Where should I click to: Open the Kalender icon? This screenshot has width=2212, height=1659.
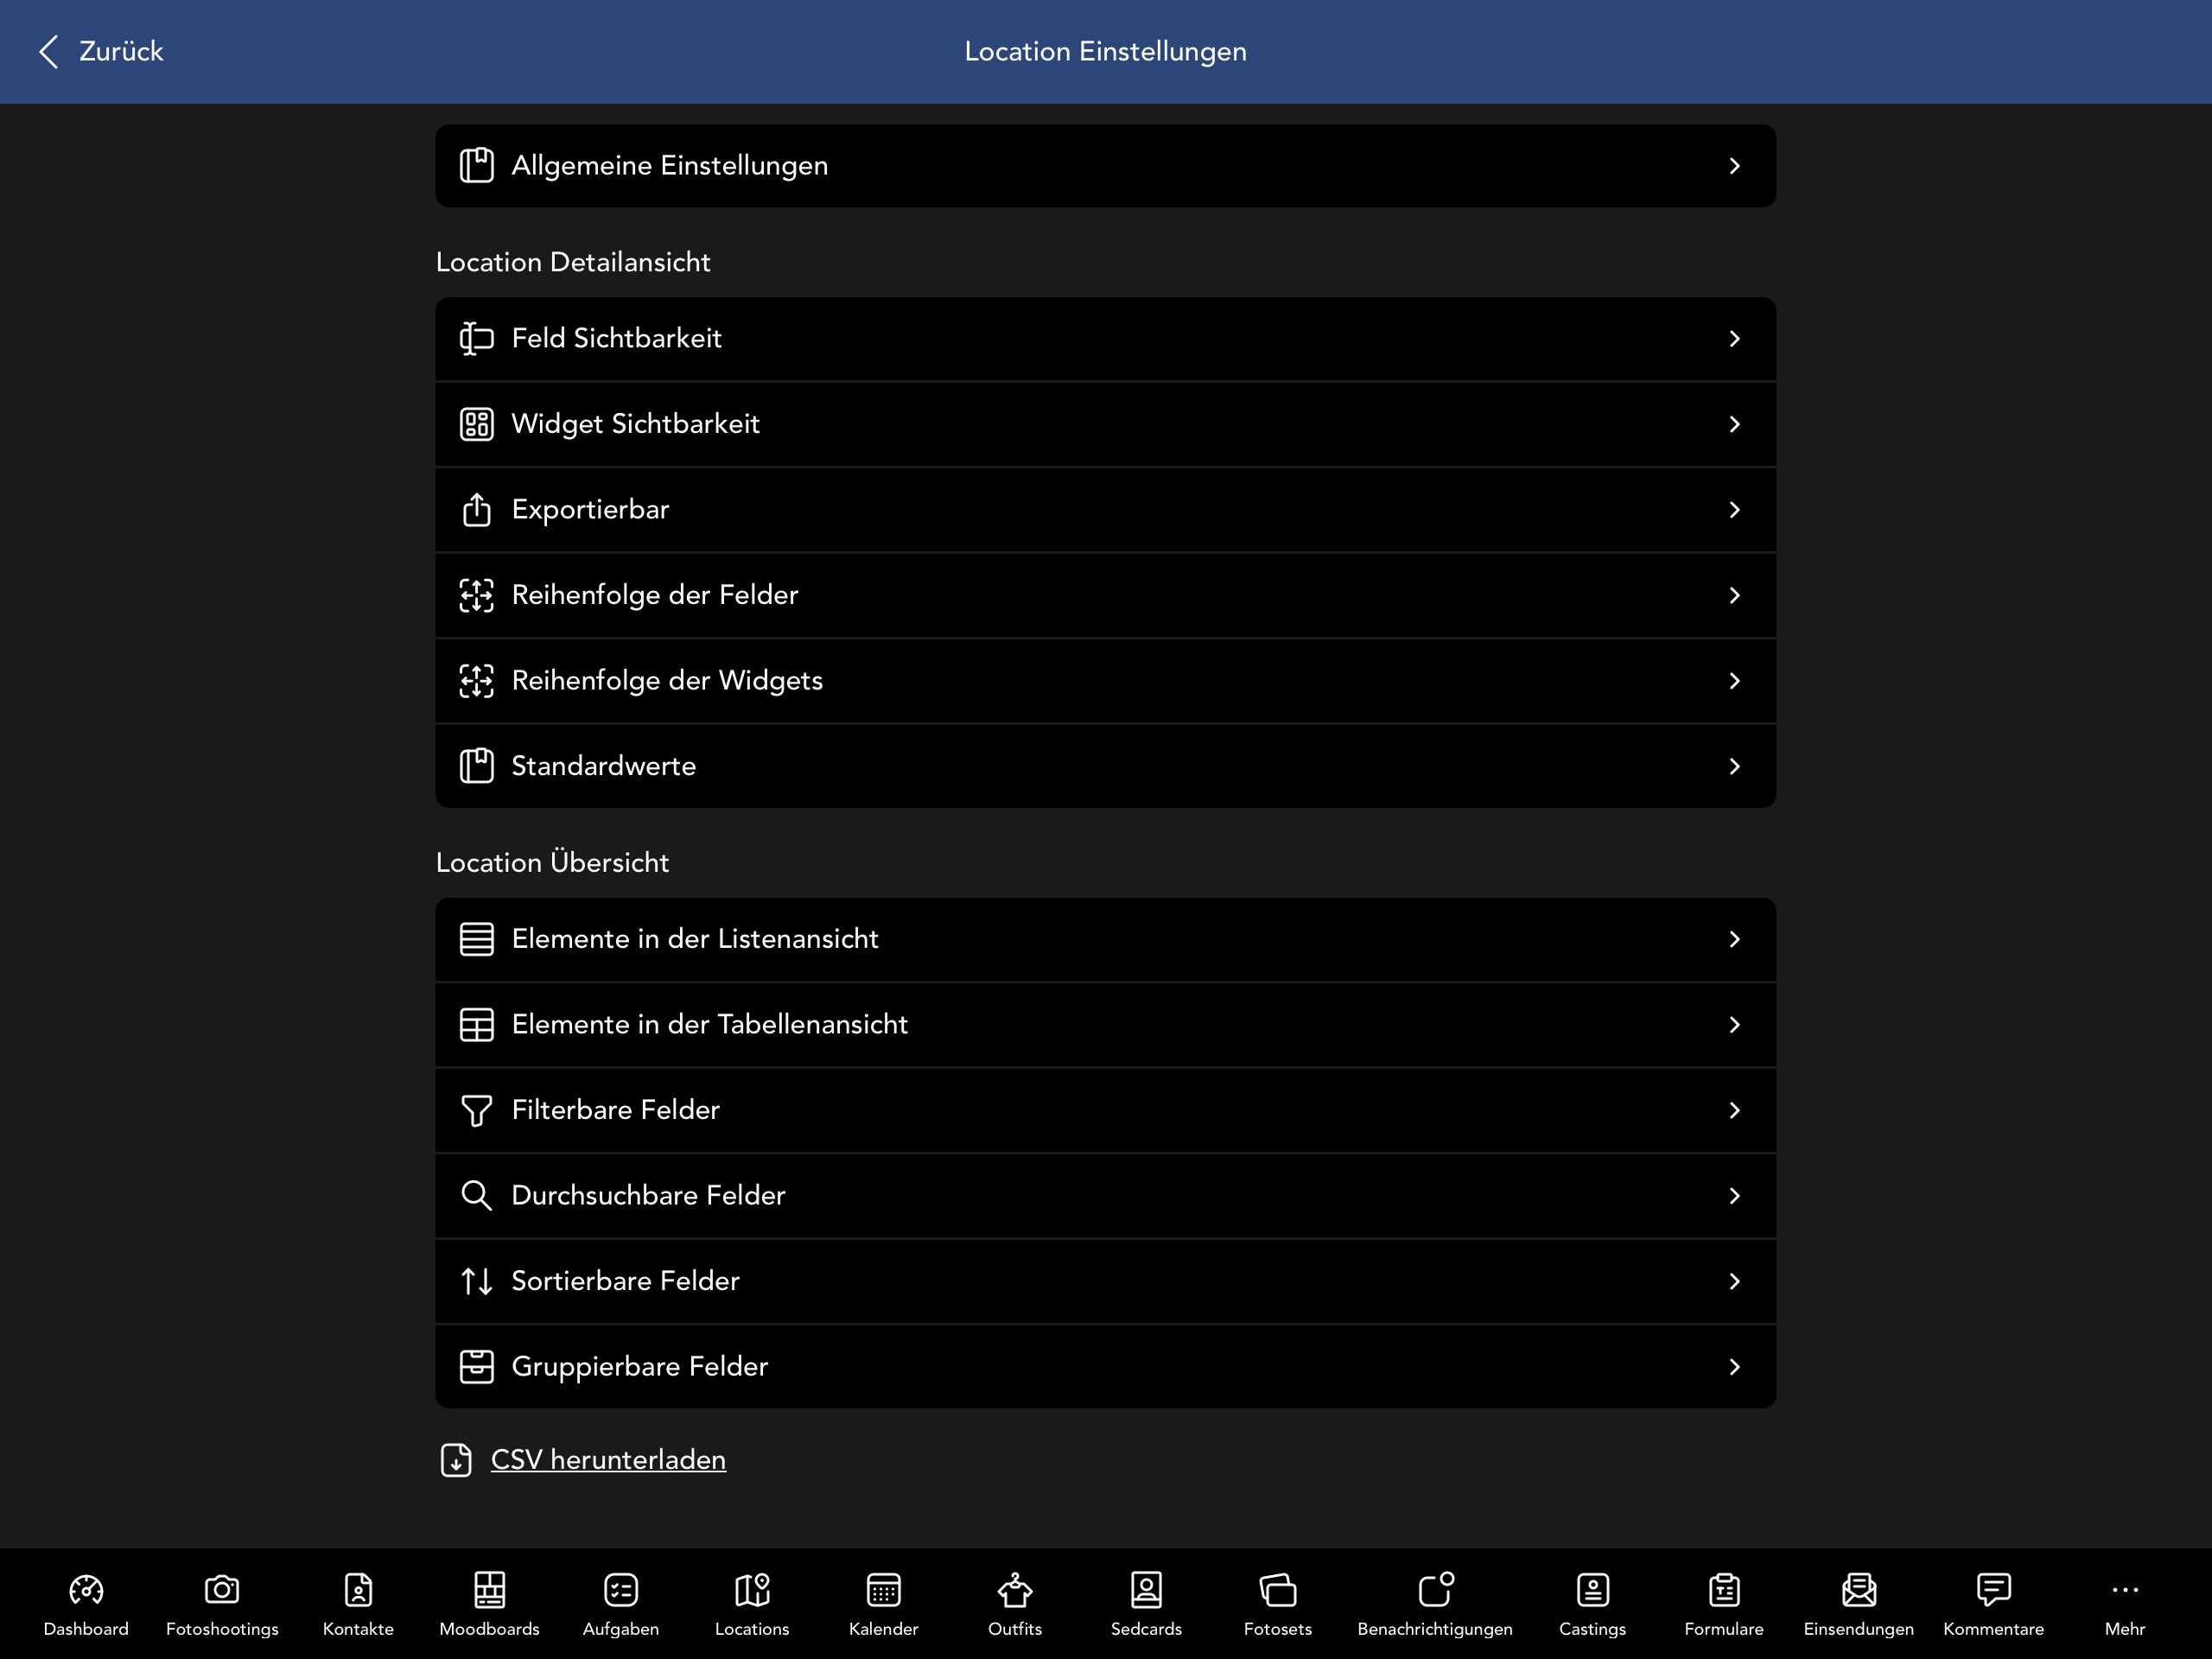tap(883, 1589)
